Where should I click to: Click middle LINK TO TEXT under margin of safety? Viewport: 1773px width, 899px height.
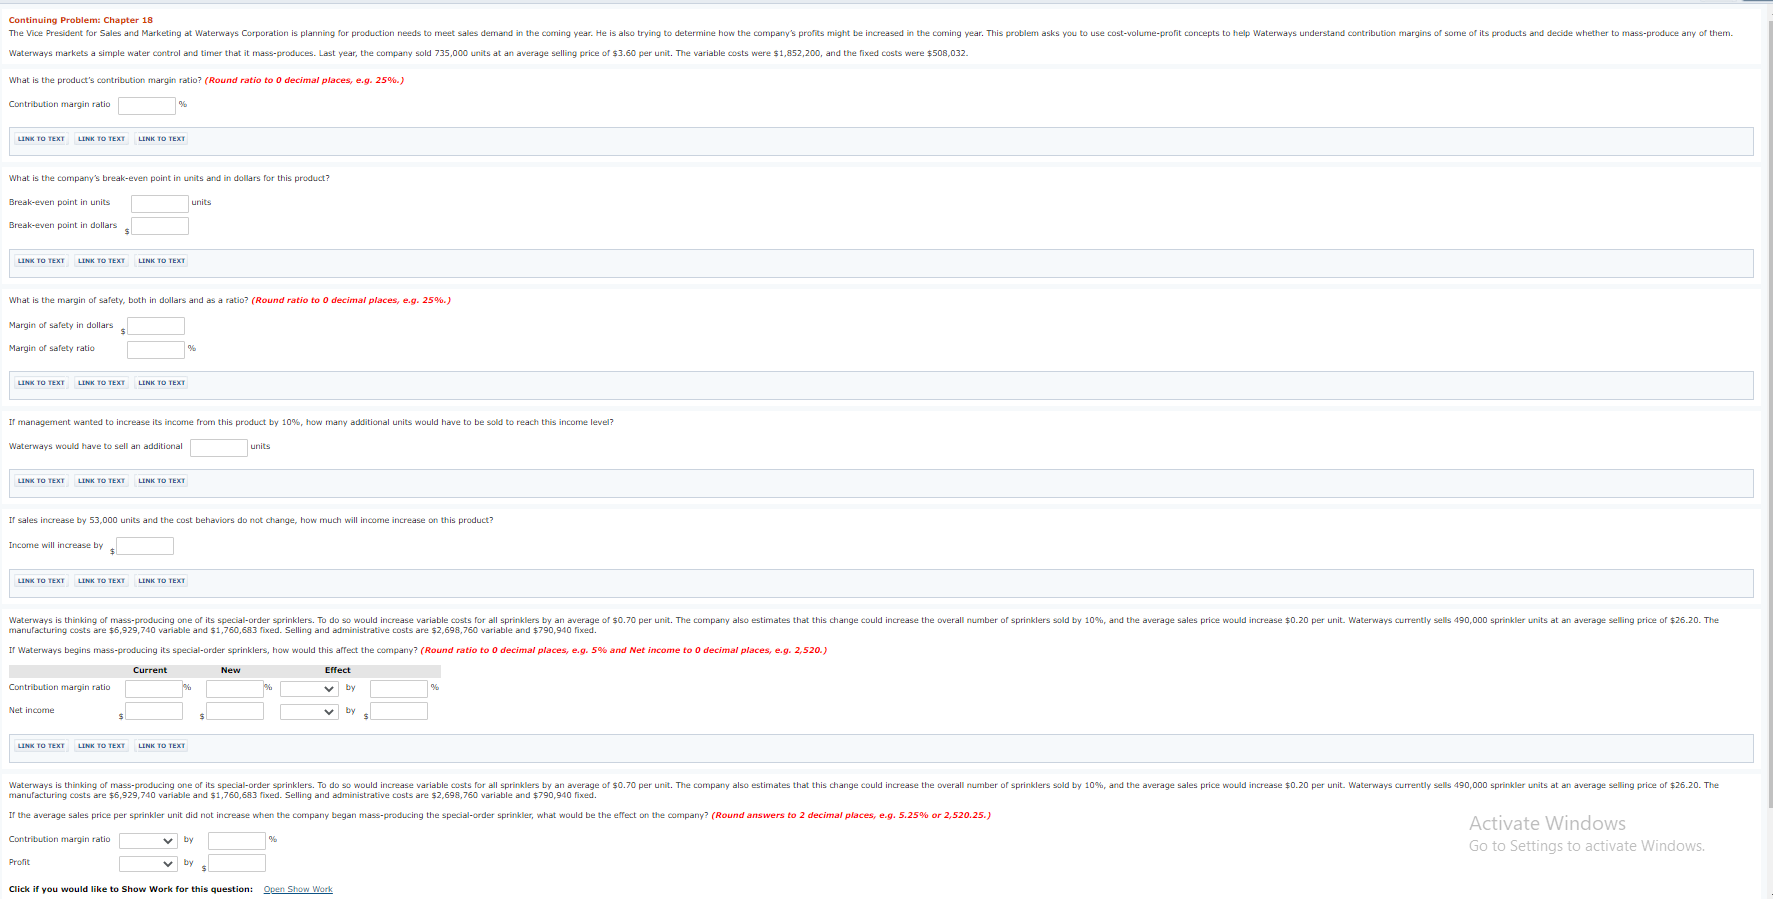pyautogui.click(x=102, y=383)
